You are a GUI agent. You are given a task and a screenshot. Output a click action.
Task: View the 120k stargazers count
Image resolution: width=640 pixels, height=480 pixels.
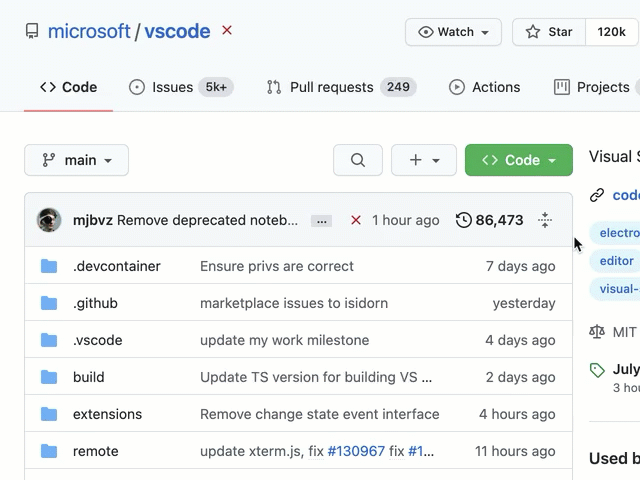611,32
